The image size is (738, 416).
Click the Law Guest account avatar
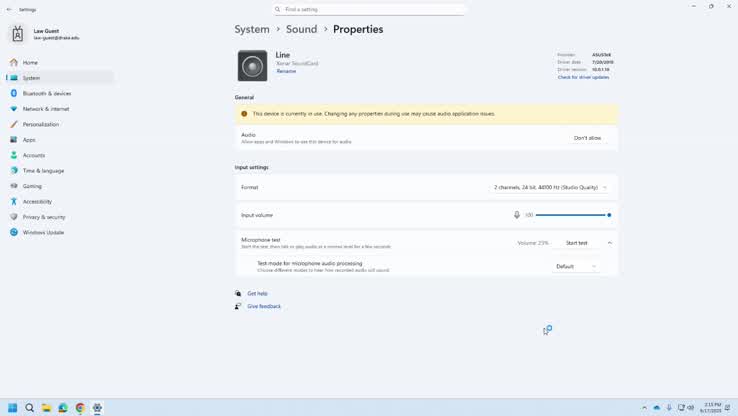pyautogui.click(x=17, y=34)
